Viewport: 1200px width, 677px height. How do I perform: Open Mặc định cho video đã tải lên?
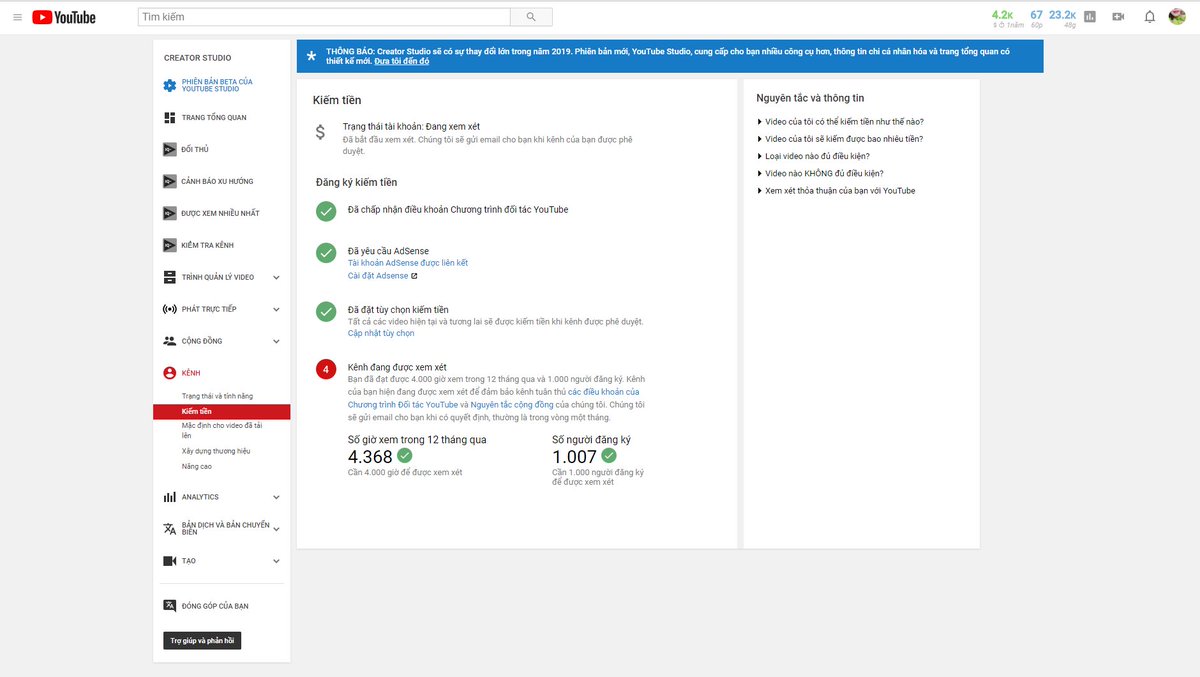coord(222,430)
